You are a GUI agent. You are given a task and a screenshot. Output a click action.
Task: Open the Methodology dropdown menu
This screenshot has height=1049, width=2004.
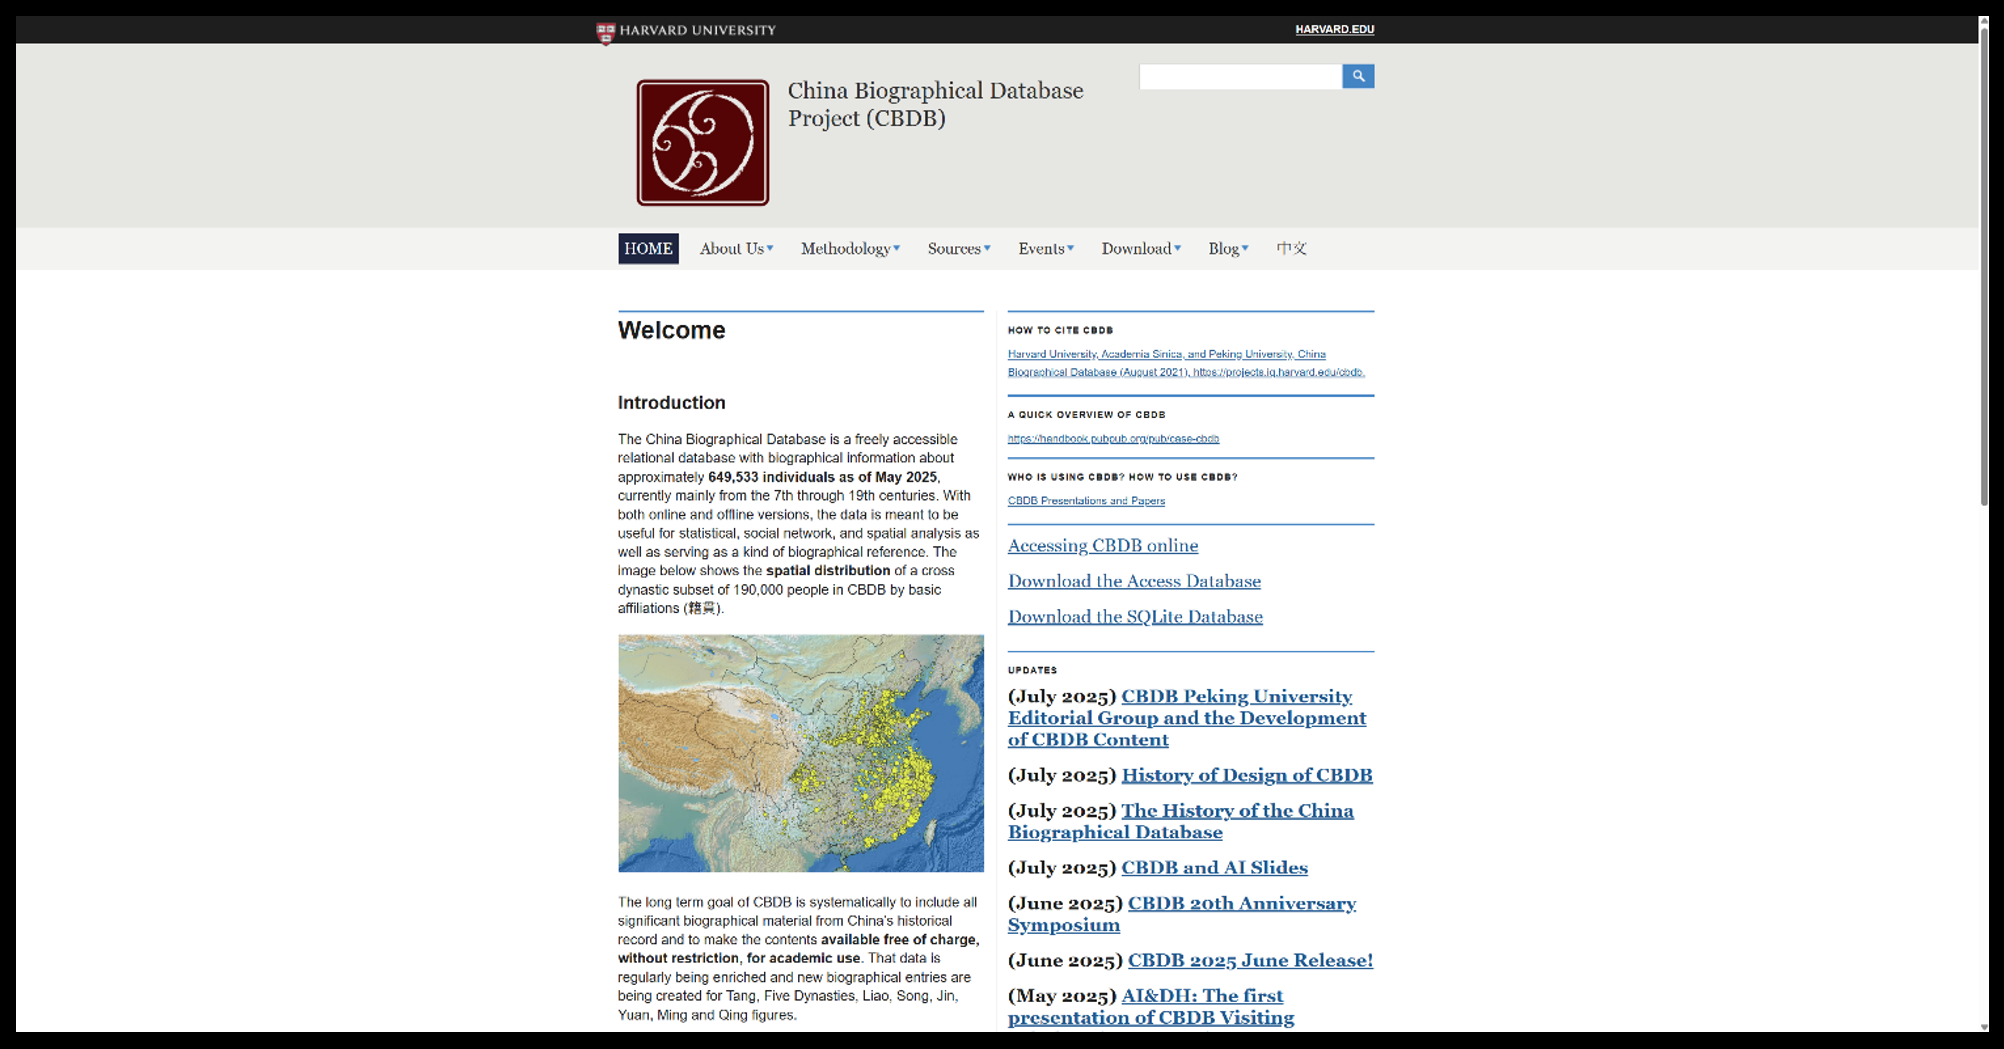[x=849, y=249]
